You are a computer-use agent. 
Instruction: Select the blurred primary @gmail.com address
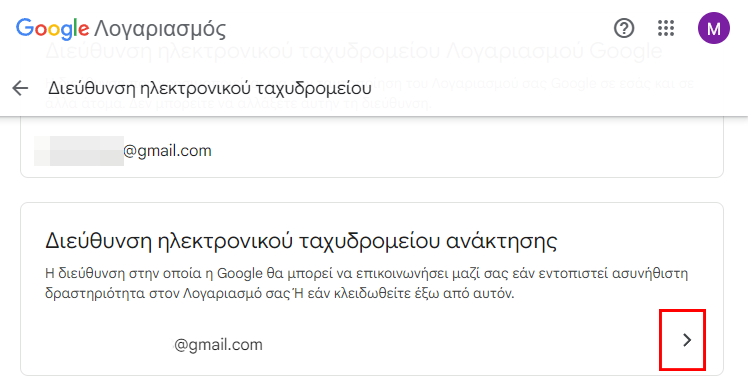[x=123, y=151]
